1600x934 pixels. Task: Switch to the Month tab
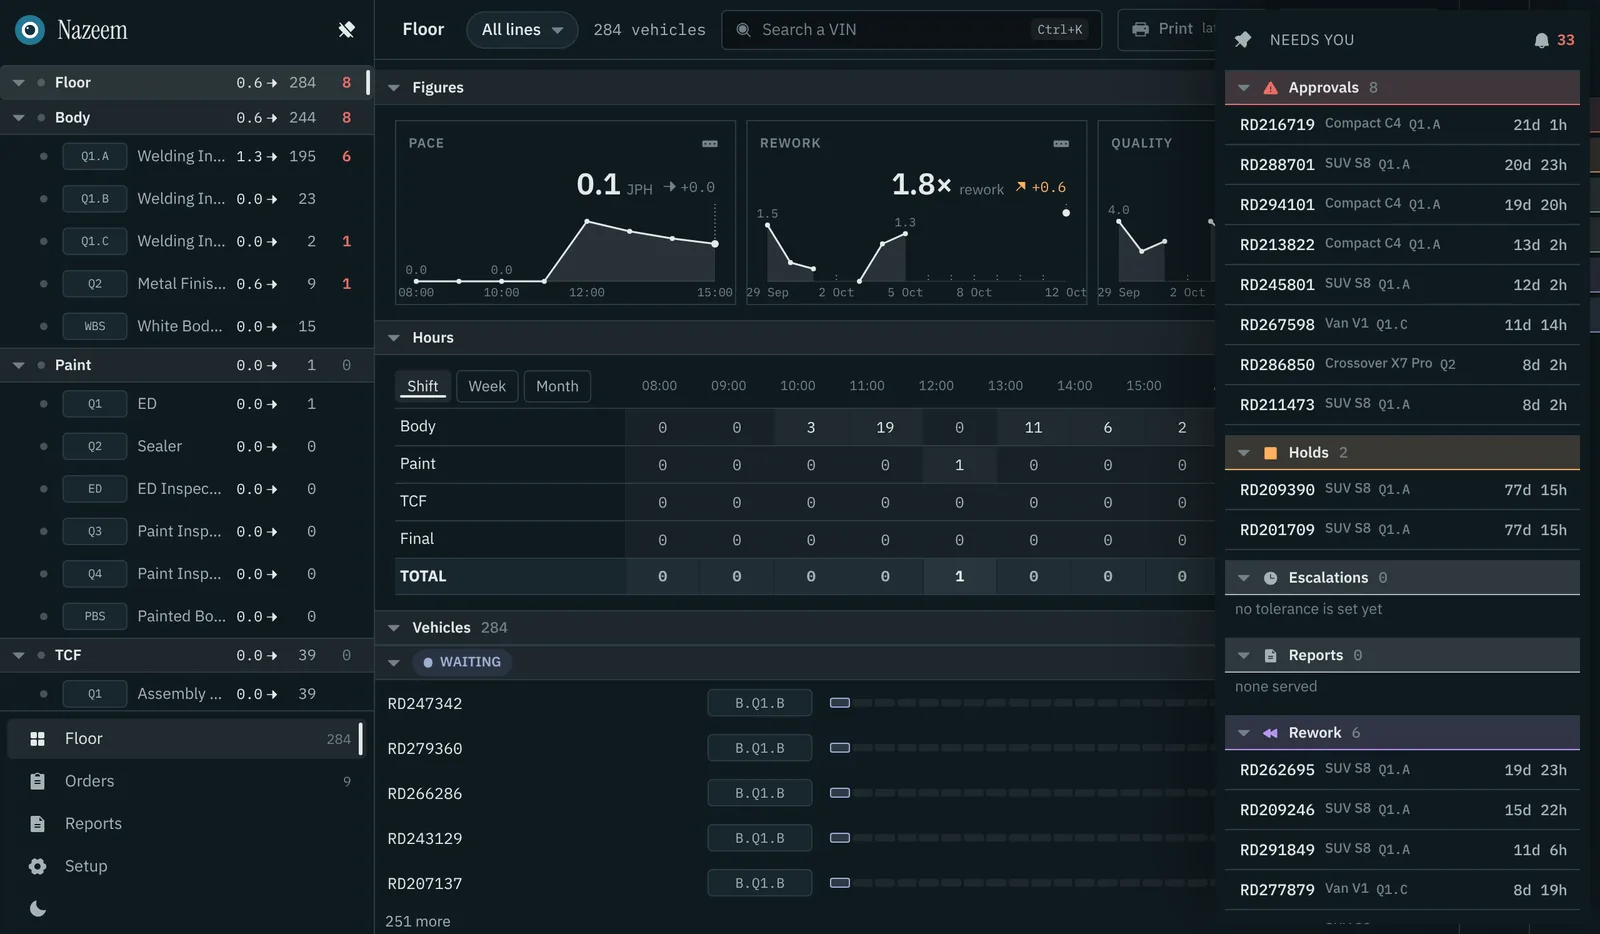click(557, 386)
